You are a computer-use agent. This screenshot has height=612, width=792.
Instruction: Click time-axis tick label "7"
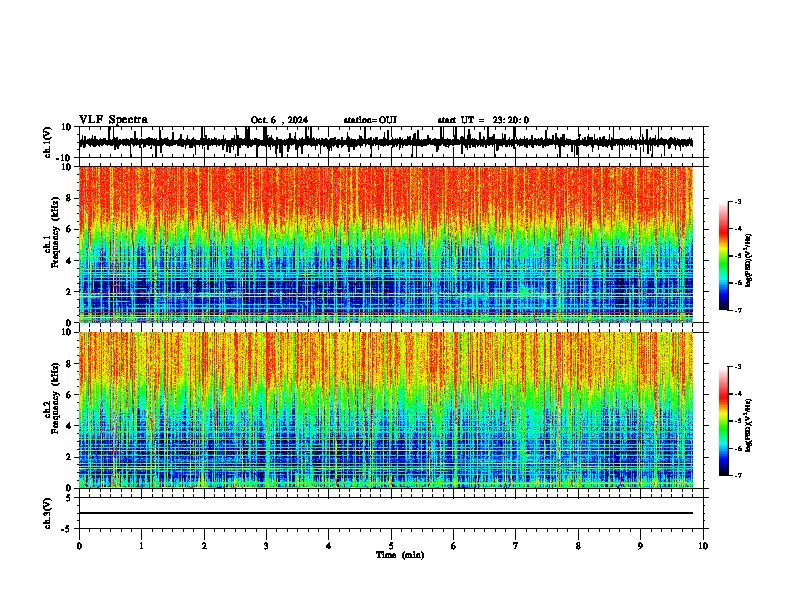point(516,546)
